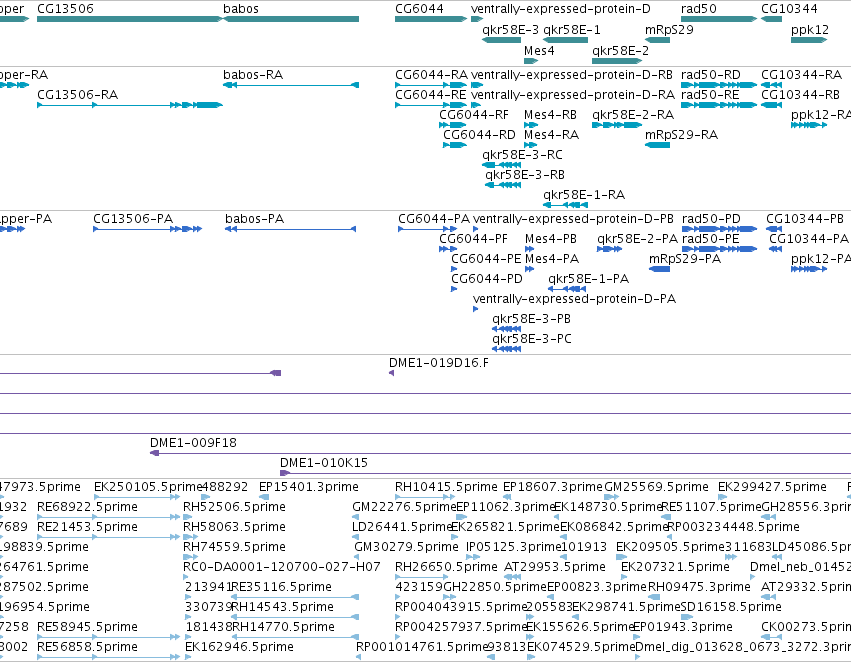The height and width of the screenshot is (662, 851).
Task: Select the CG6044-PD protein label
Action: pos(487,279)
